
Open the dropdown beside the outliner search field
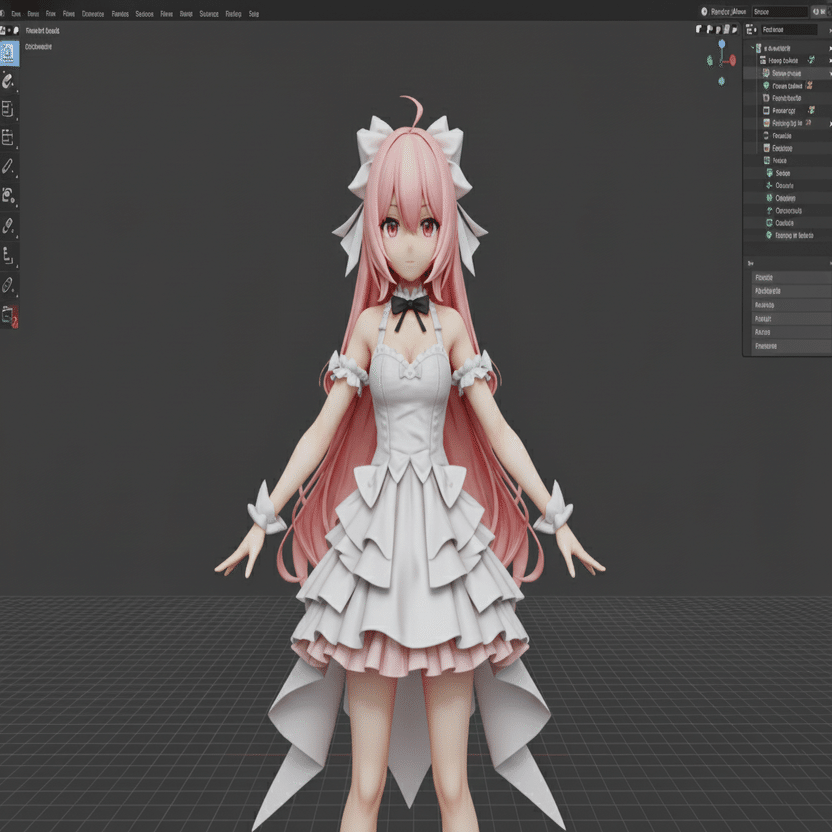point(829,30)
